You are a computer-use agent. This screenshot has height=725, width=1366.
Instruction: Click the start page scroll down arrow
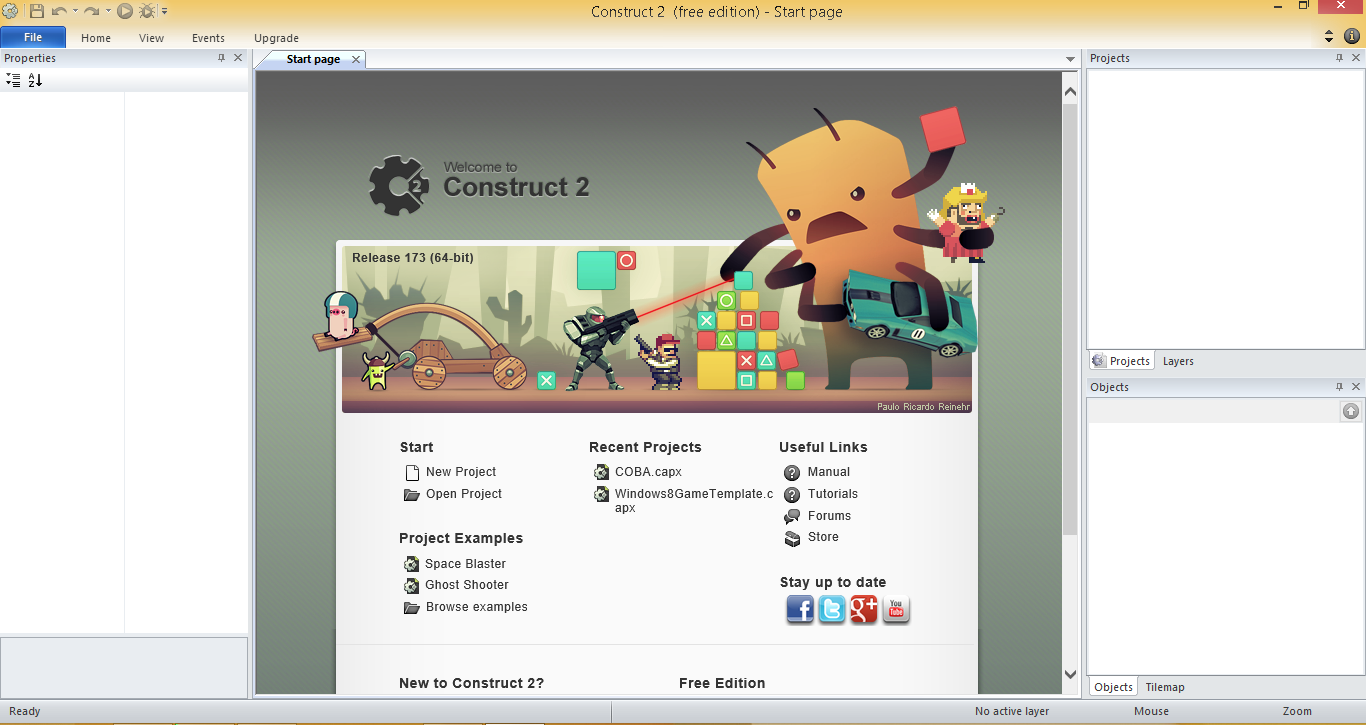1070,675
